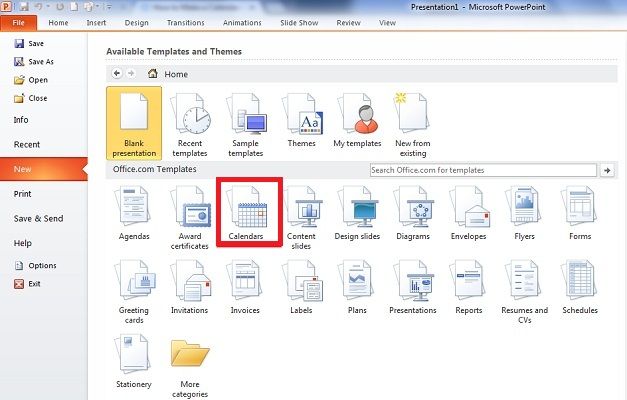Image resolution: width=627 pixels, height=400 pixels.
Task: Select Recent in the backstage menu
Action: point(27,144)
